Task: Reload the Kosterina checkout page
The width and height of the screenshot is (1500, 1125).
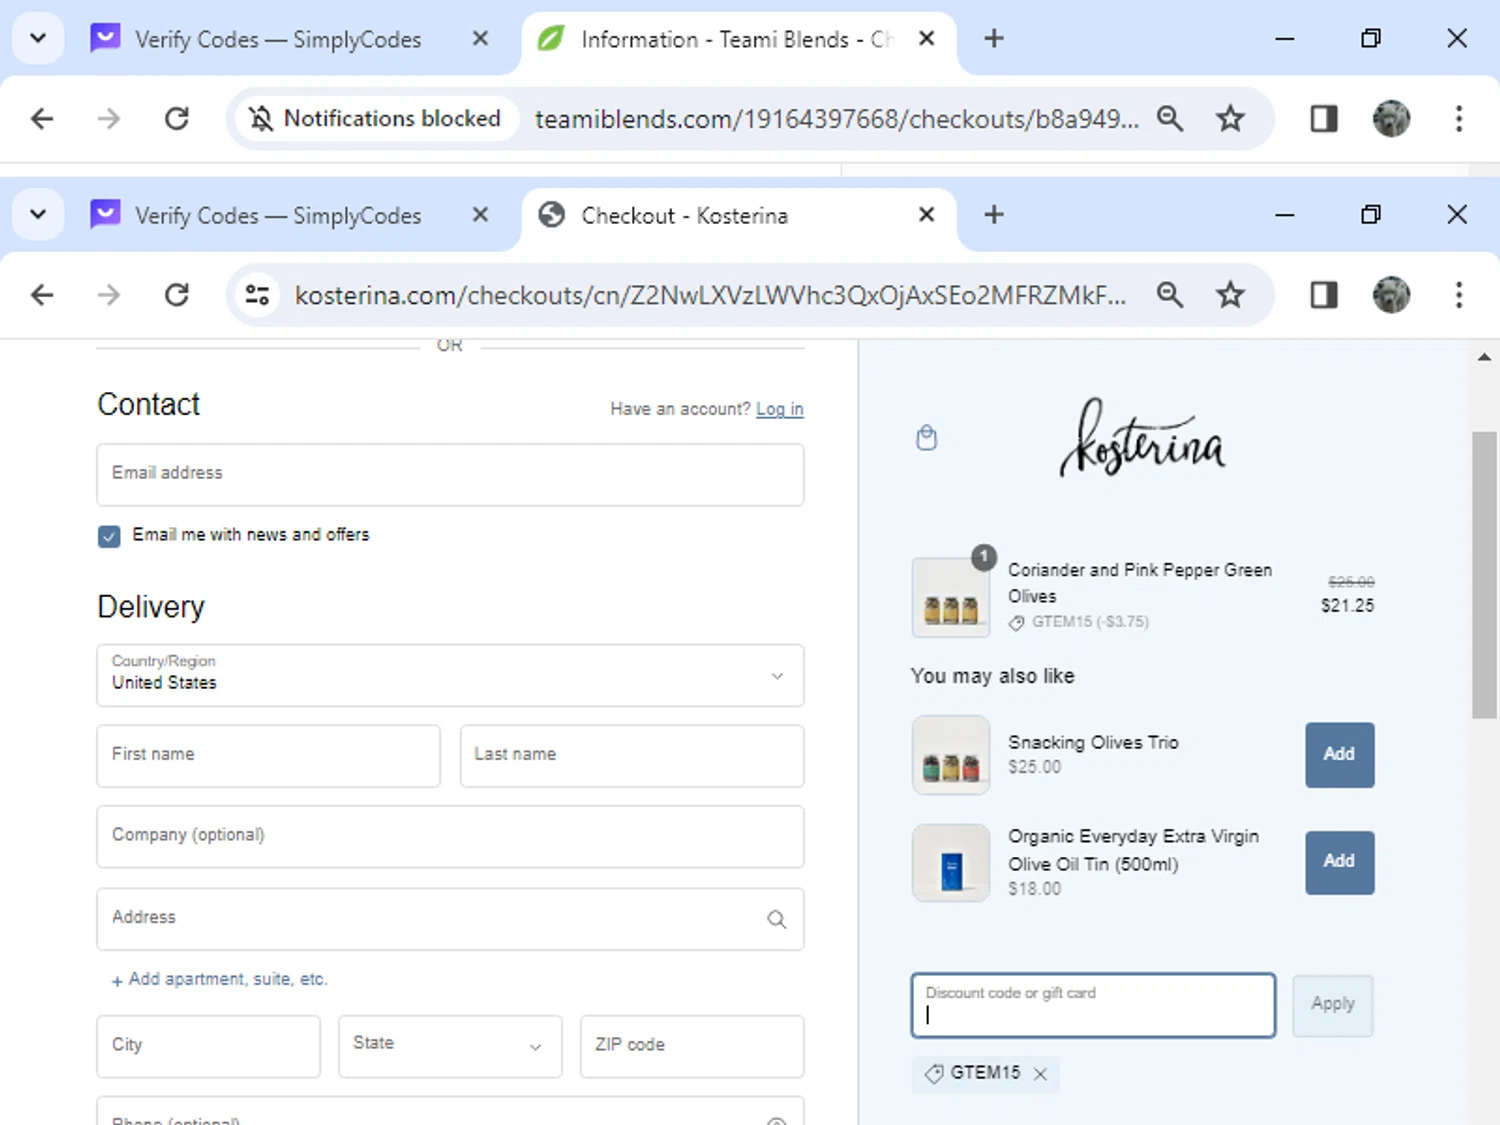Action: point(177,295)
